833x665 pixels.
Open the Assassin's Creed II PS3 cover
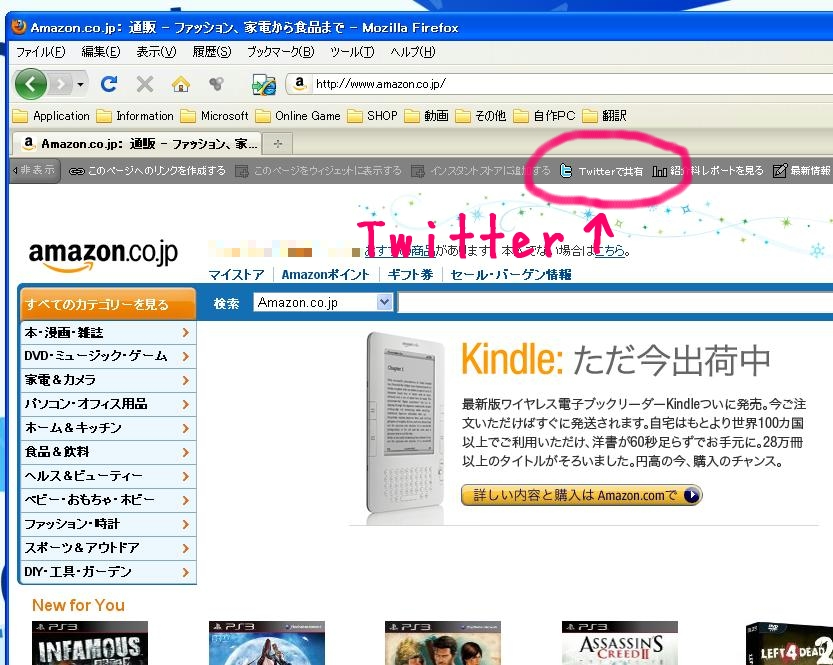click(619, 643)
